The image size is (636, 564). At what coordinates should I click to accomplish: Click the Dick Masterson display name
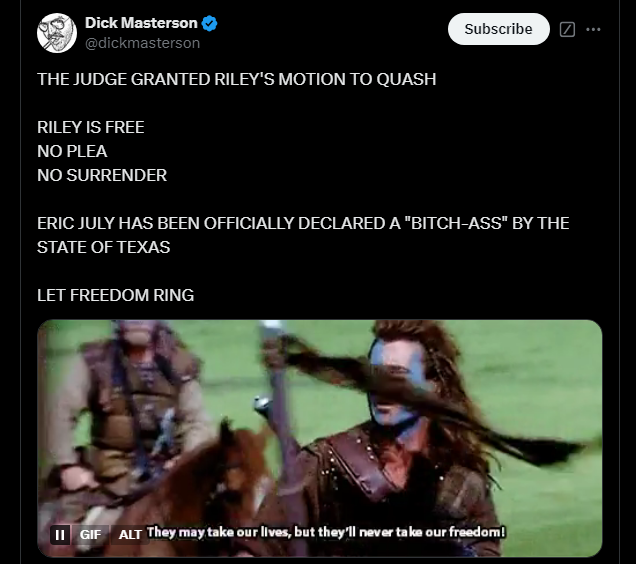pos(141,23)
